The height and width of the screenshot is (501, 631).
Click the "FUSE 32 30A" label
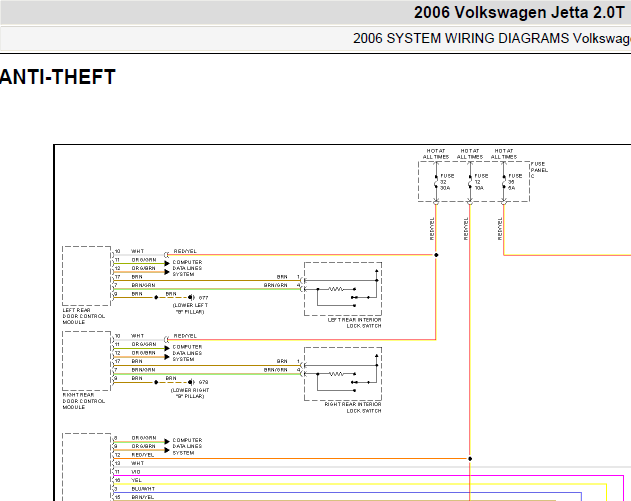[x=447, y=182]
